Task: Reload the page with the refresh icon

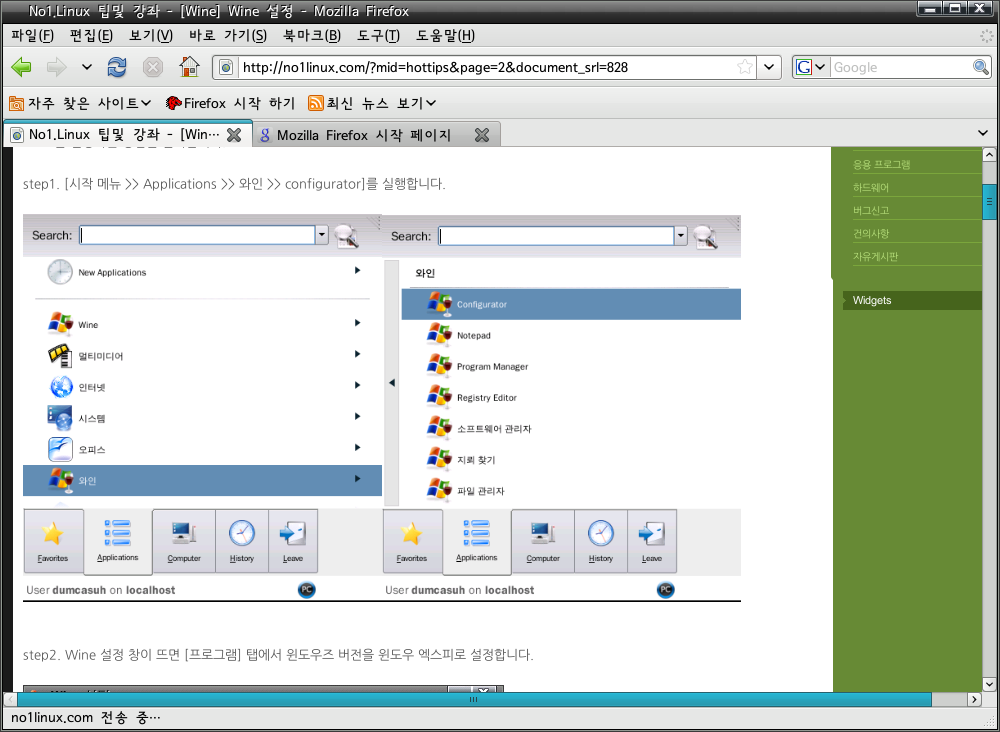Action: tap(117, 67)
